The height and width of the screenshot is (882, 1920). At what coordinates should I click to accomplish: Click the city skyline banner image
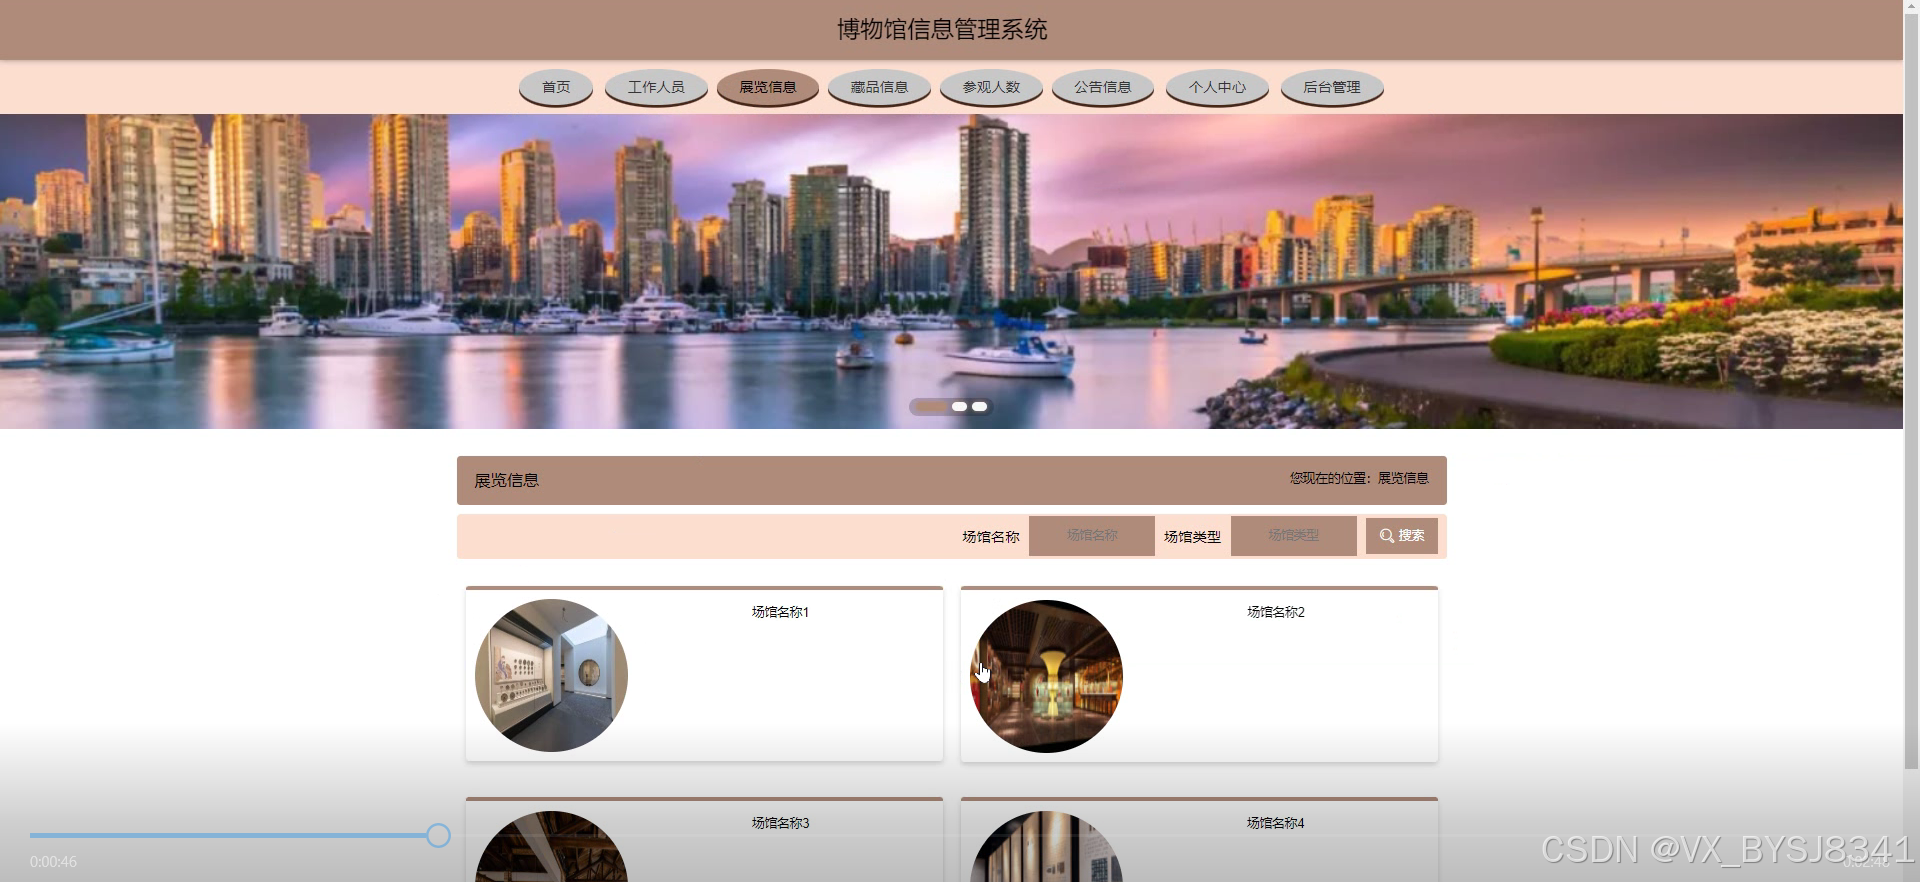pos(951,271)
